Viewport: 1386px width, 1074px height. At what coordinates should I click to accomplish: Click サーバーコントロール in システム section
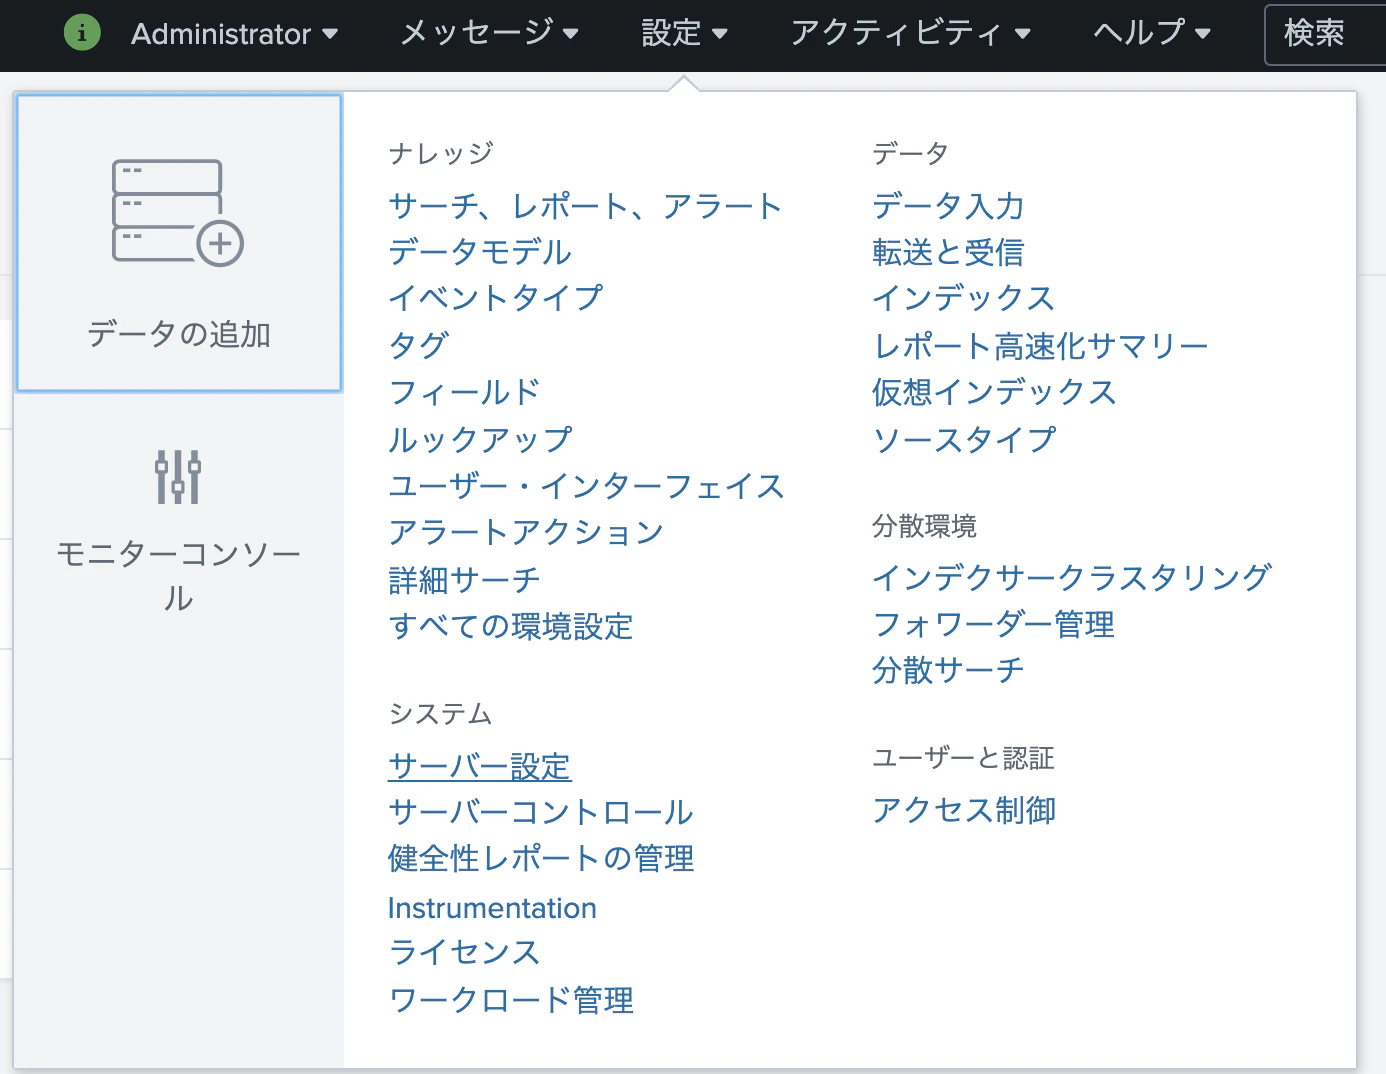point(541,812)
